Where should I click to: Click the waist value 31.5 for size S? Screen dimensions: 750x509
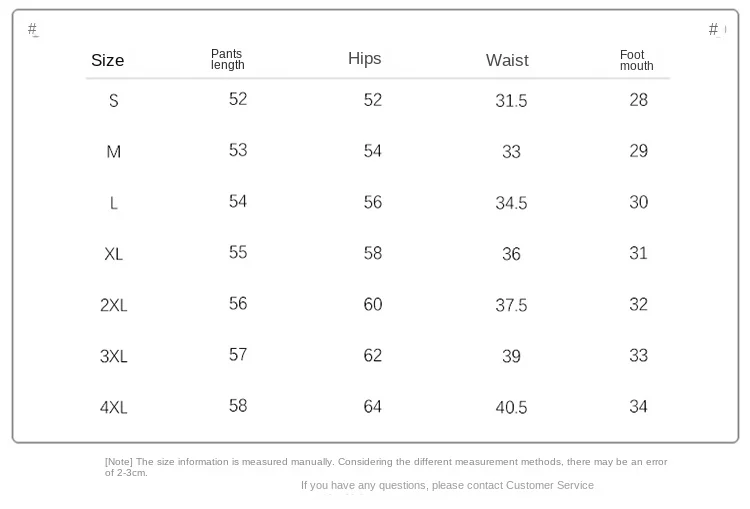point(511,101)
